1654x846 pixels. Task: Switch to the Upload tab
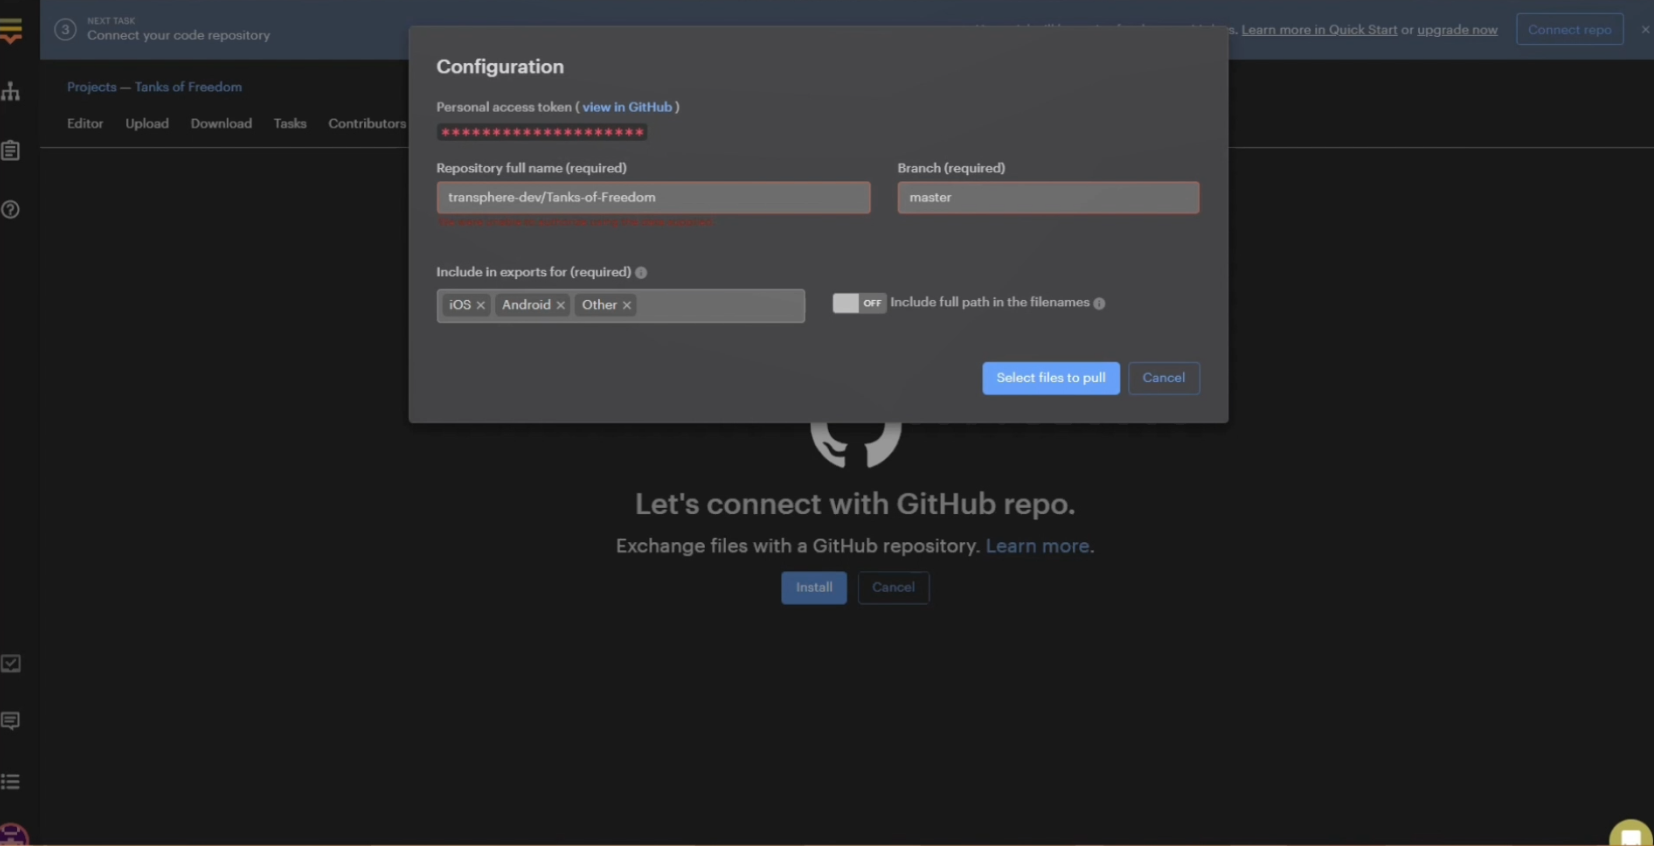point(147,123)
